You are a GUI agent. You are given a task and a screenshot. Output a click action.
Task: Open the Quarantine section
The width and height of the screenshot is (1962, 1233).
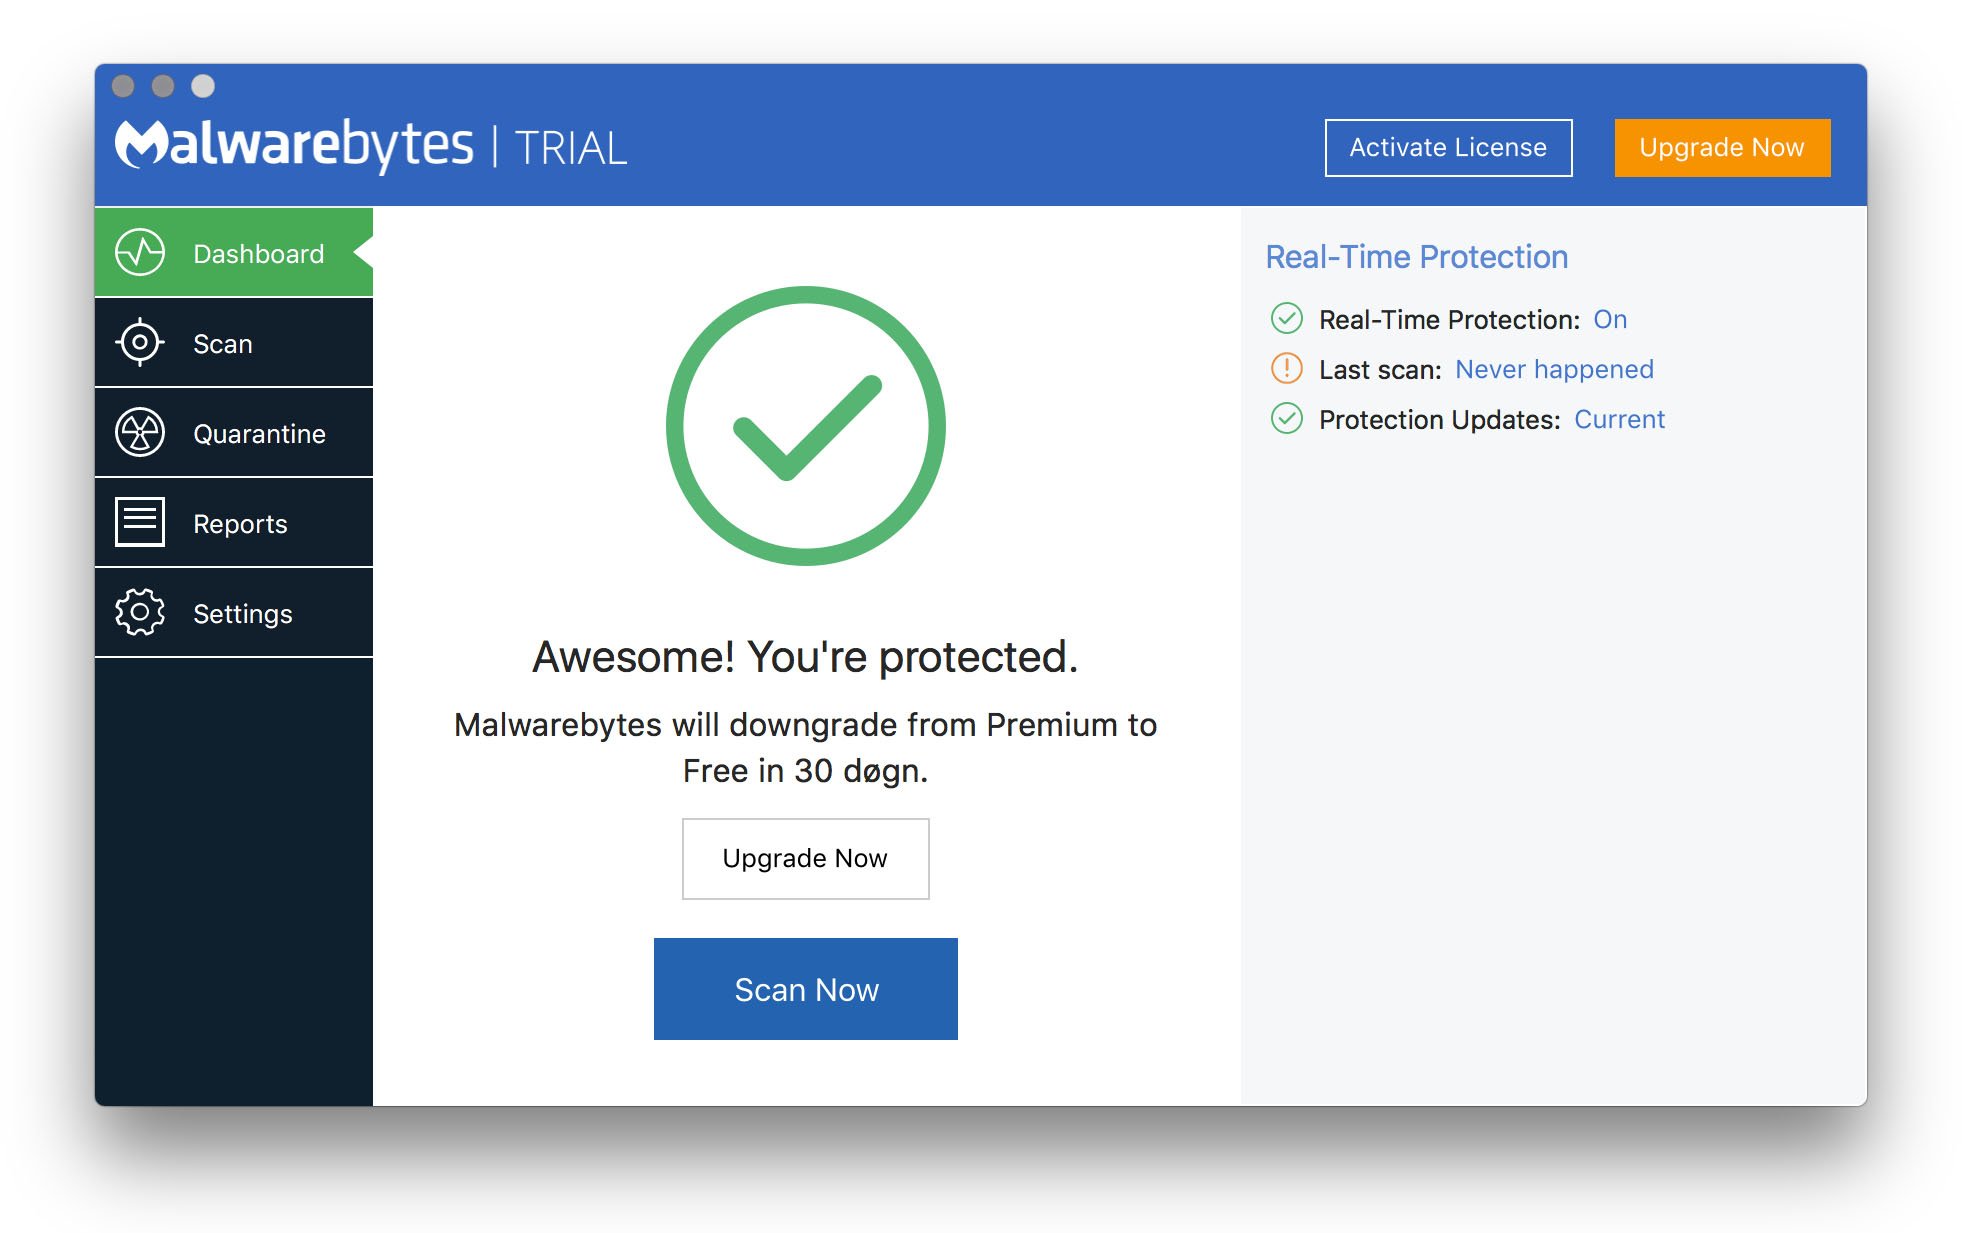(234, 432)
